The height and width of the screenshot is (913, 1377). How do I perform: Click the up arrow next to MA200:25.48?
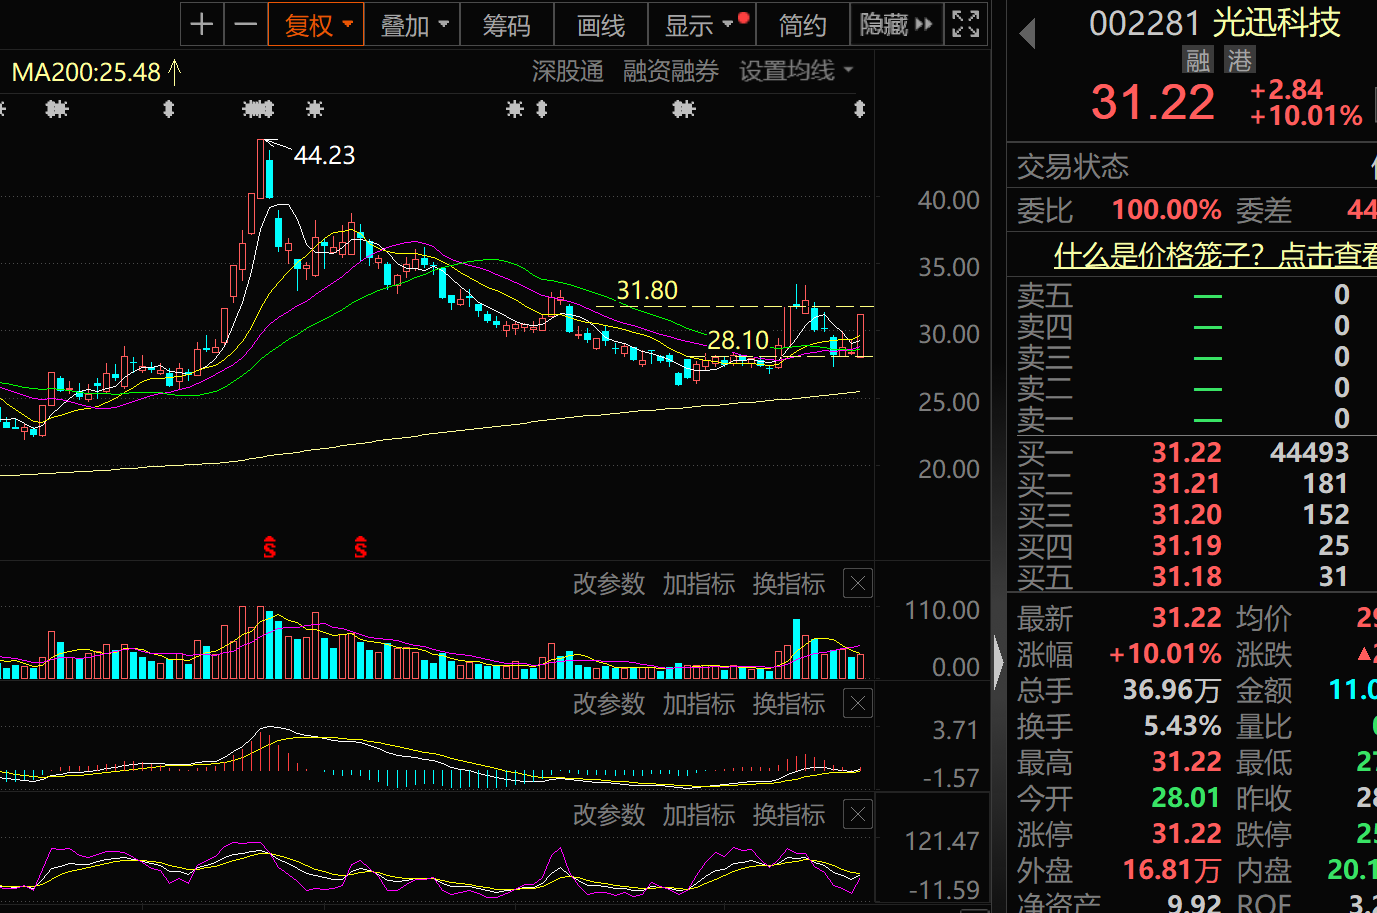pyautogui.click(x=175, y=72)
